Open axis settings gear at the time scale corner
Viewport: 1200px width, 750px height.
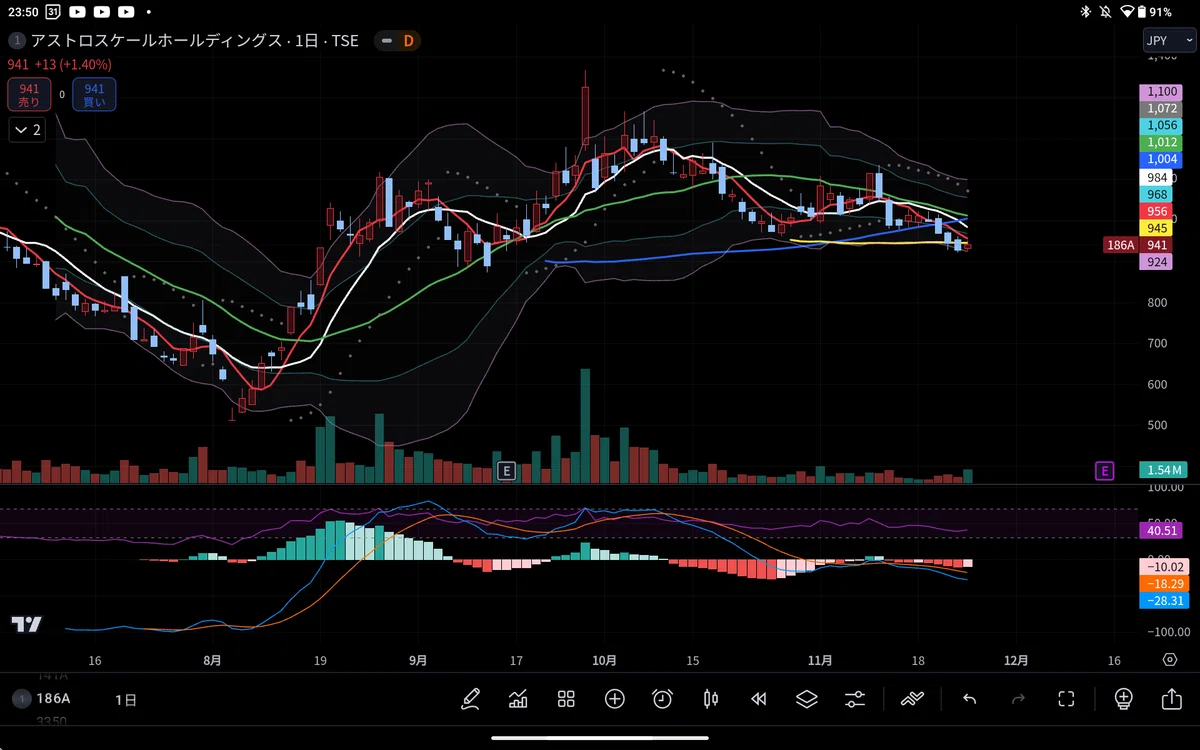(1169, 660)
